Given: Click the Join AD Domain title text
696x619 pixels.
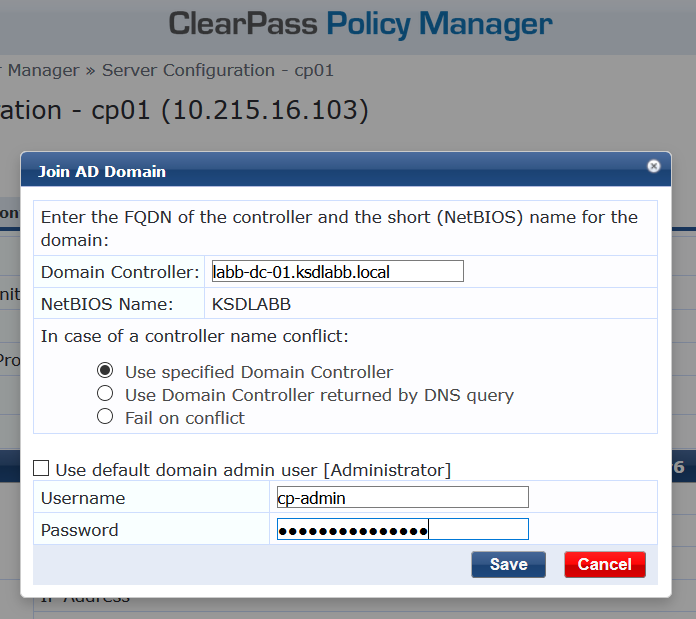Looking at the screenshot, I should 102,172.
